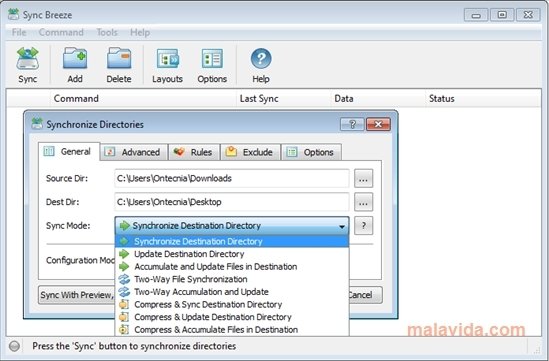Open the Command menu
Viewport: 549px width, 361px height.
coord(61,33)
